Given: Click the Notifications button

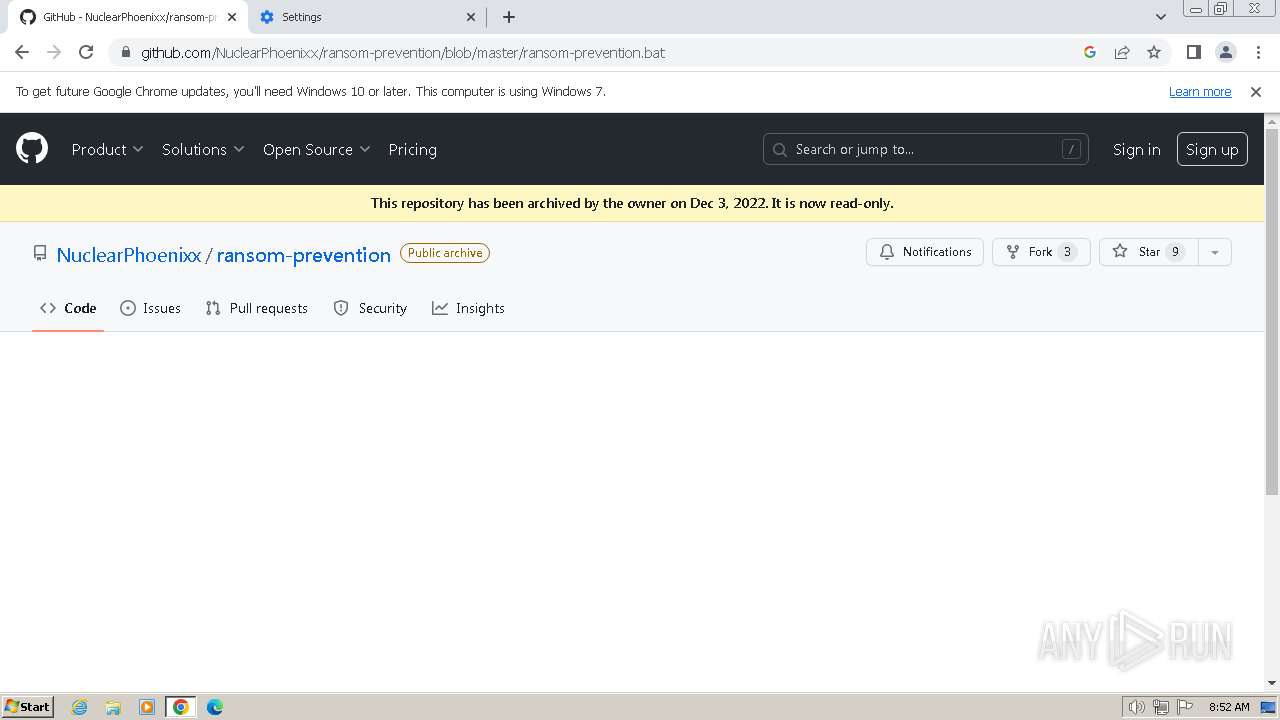Looking at the screenshot, I should tap(925, 252).
